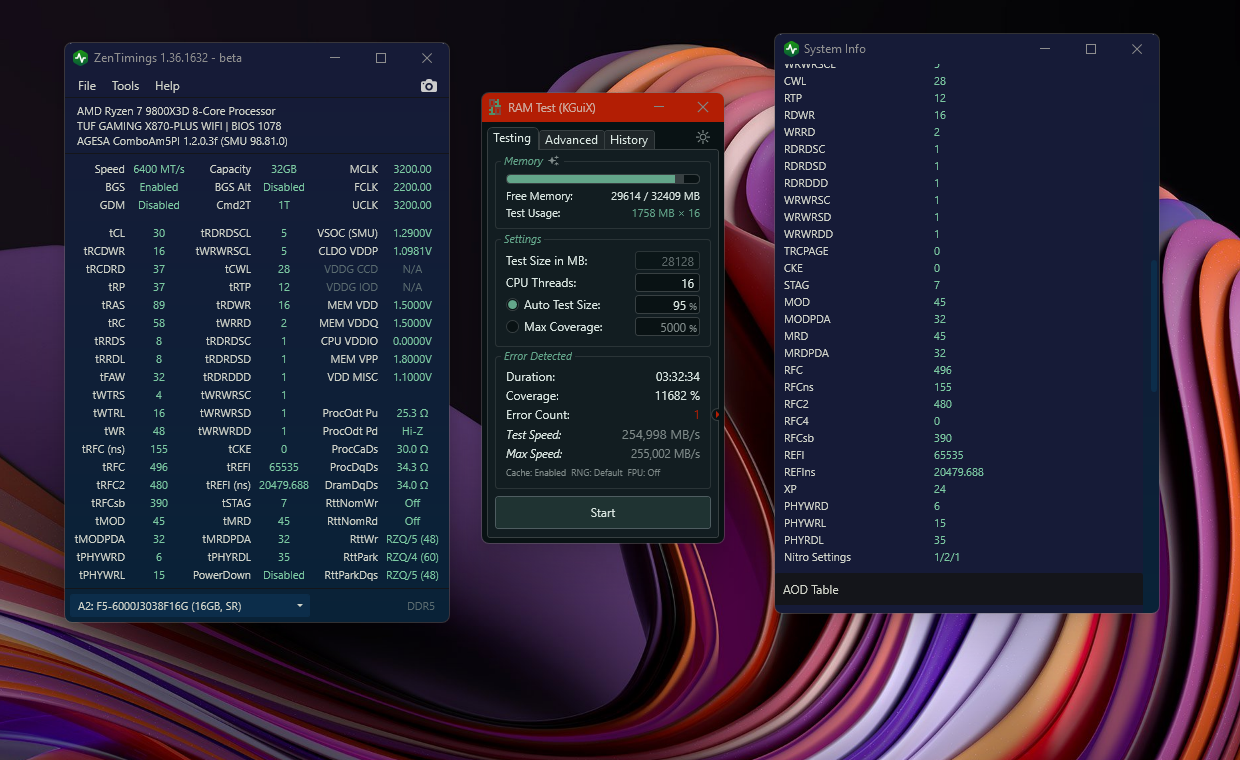The width and height of the screenshot is (1240, 760).
Task: Take a ZenTimings screenshot with camera icon
Action: tap(429, 86)
